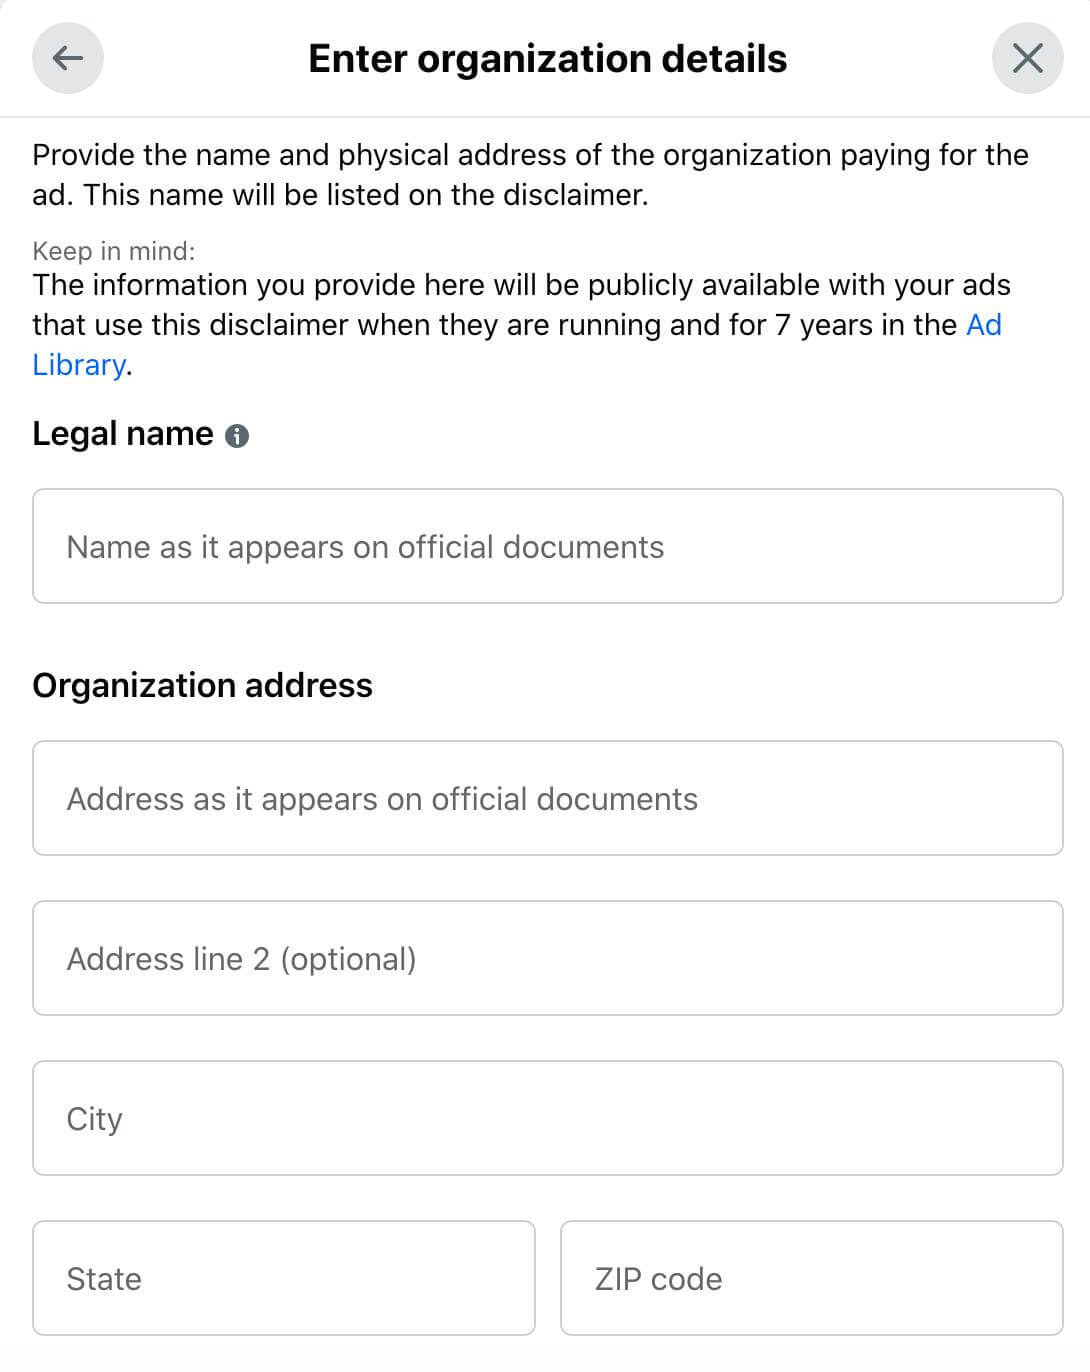
Task: Click the Enter organization details title
Action: coord(547,59)
